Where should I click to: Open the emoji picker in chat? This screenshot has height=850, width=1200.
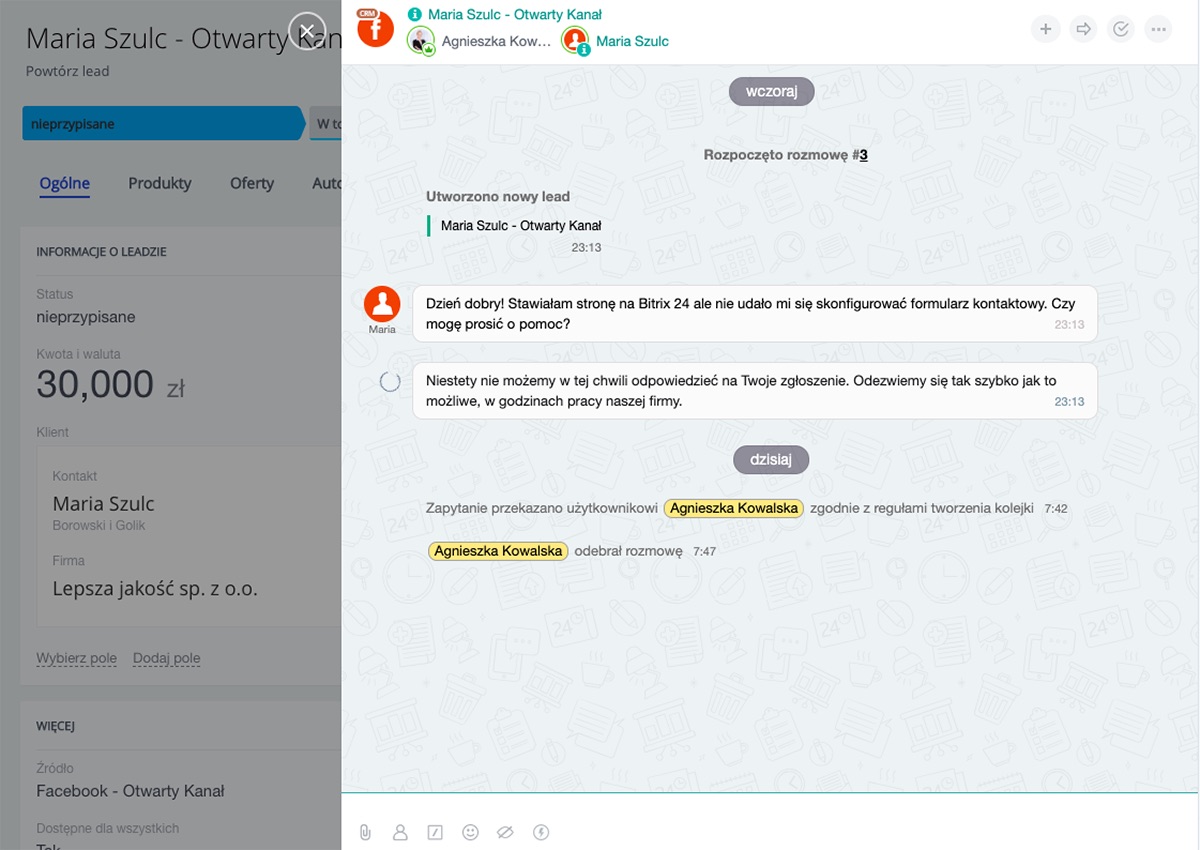470,831
